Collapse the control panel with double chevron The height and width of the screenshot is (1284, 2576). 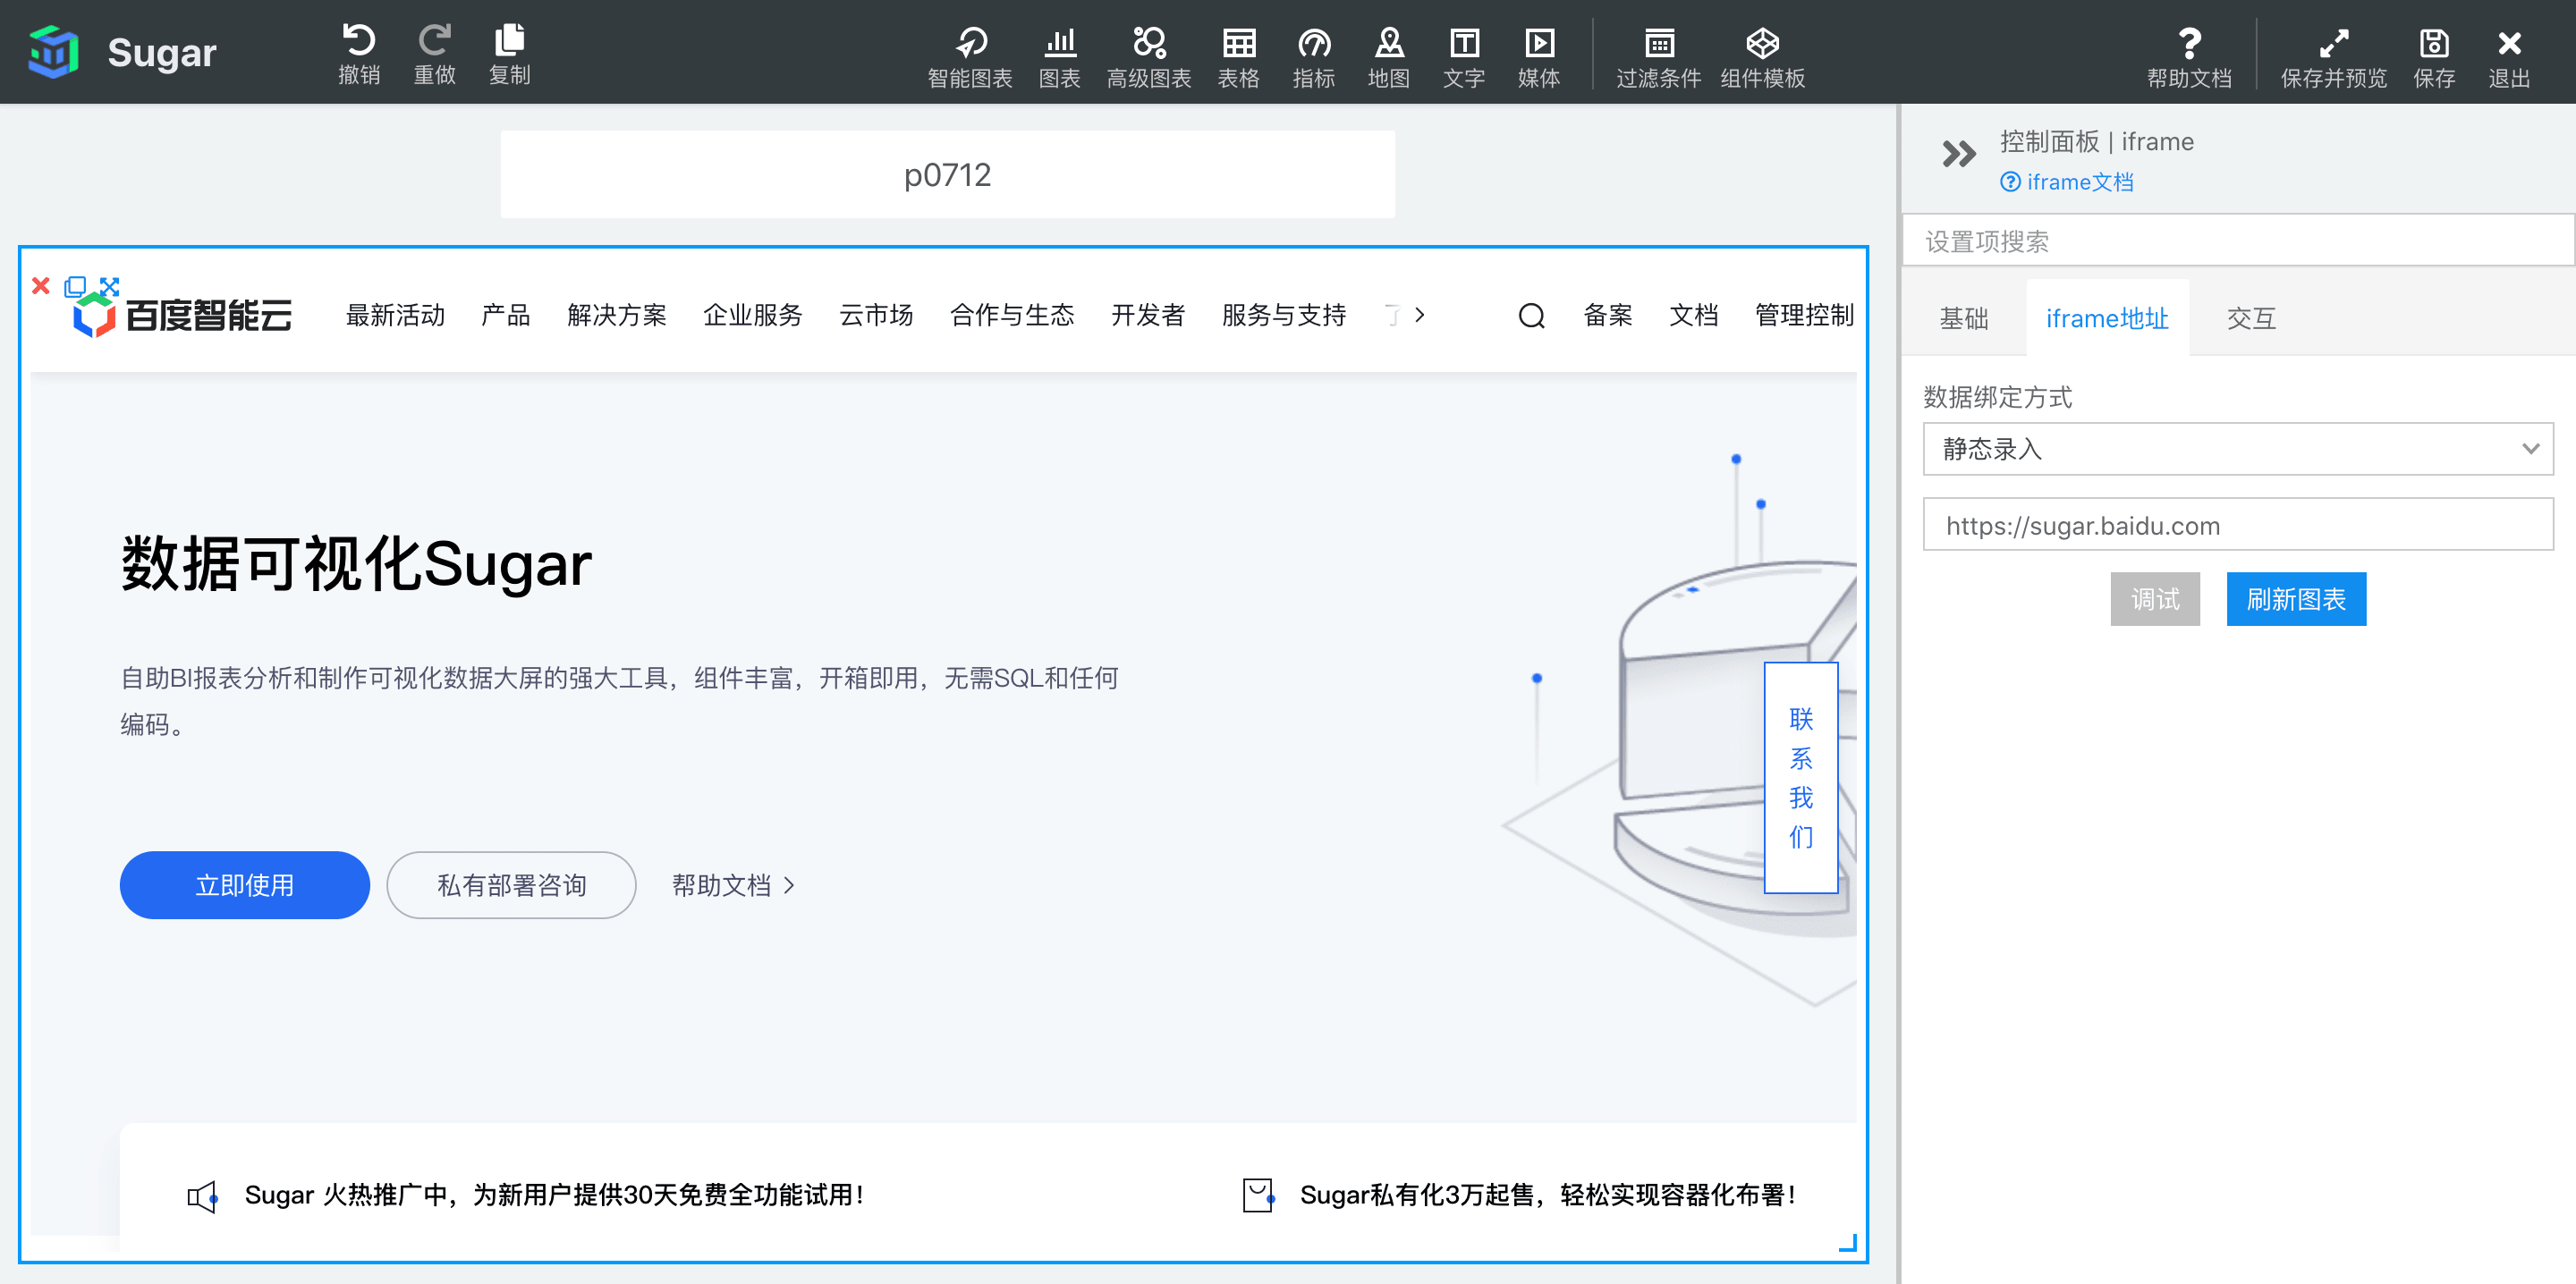1958,154
